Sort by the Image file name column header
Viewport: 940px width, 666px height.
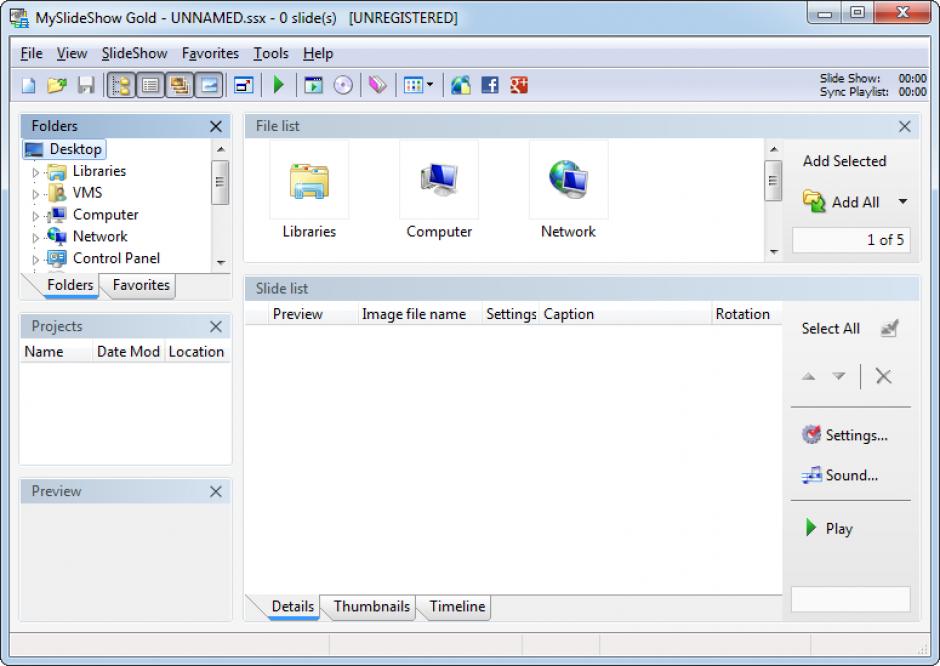[420, 314]
